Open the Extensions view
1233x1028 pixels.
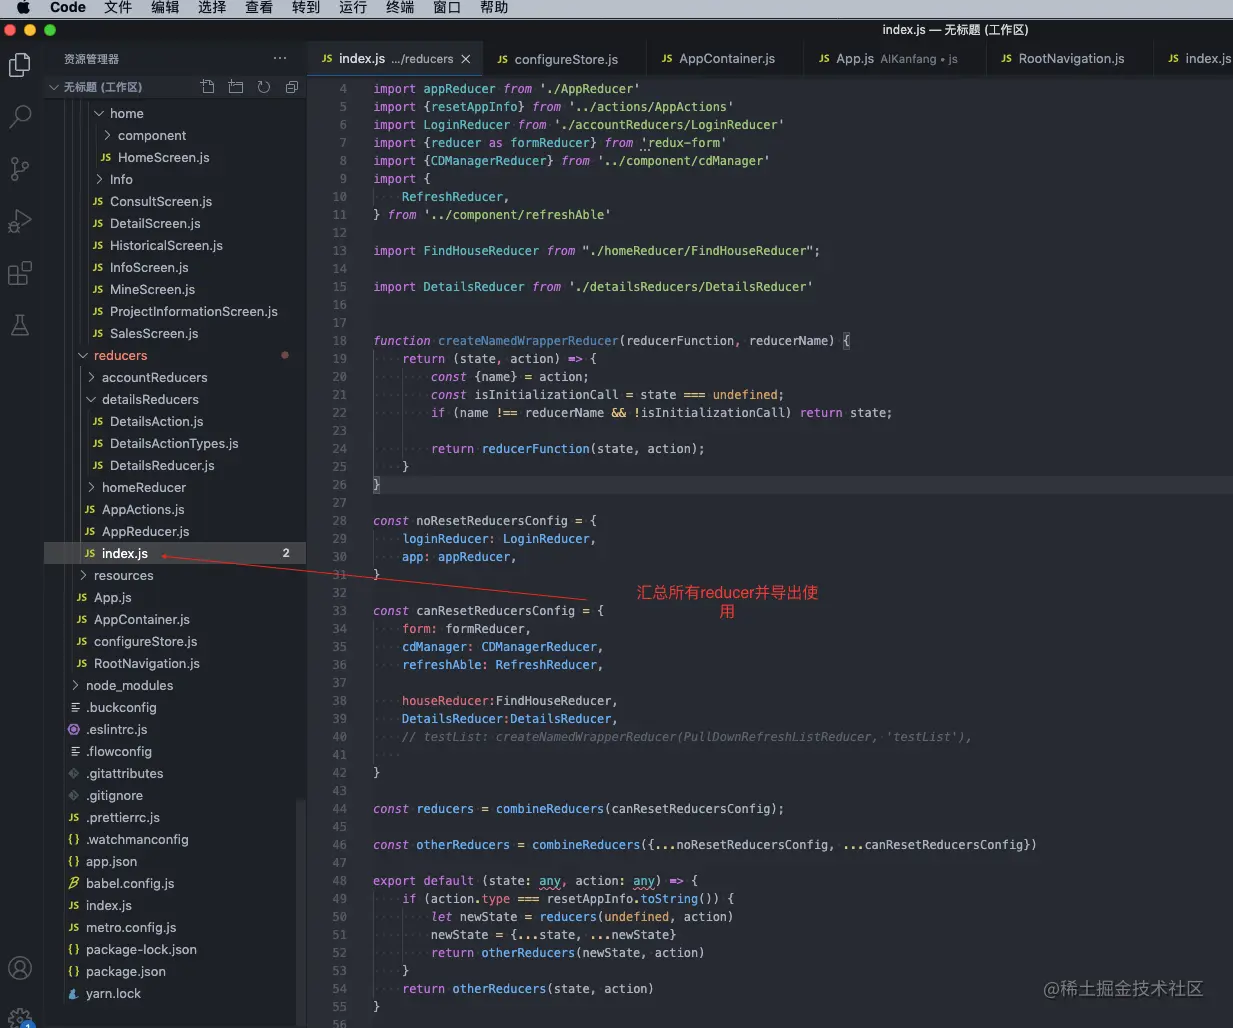pos(19,273)
